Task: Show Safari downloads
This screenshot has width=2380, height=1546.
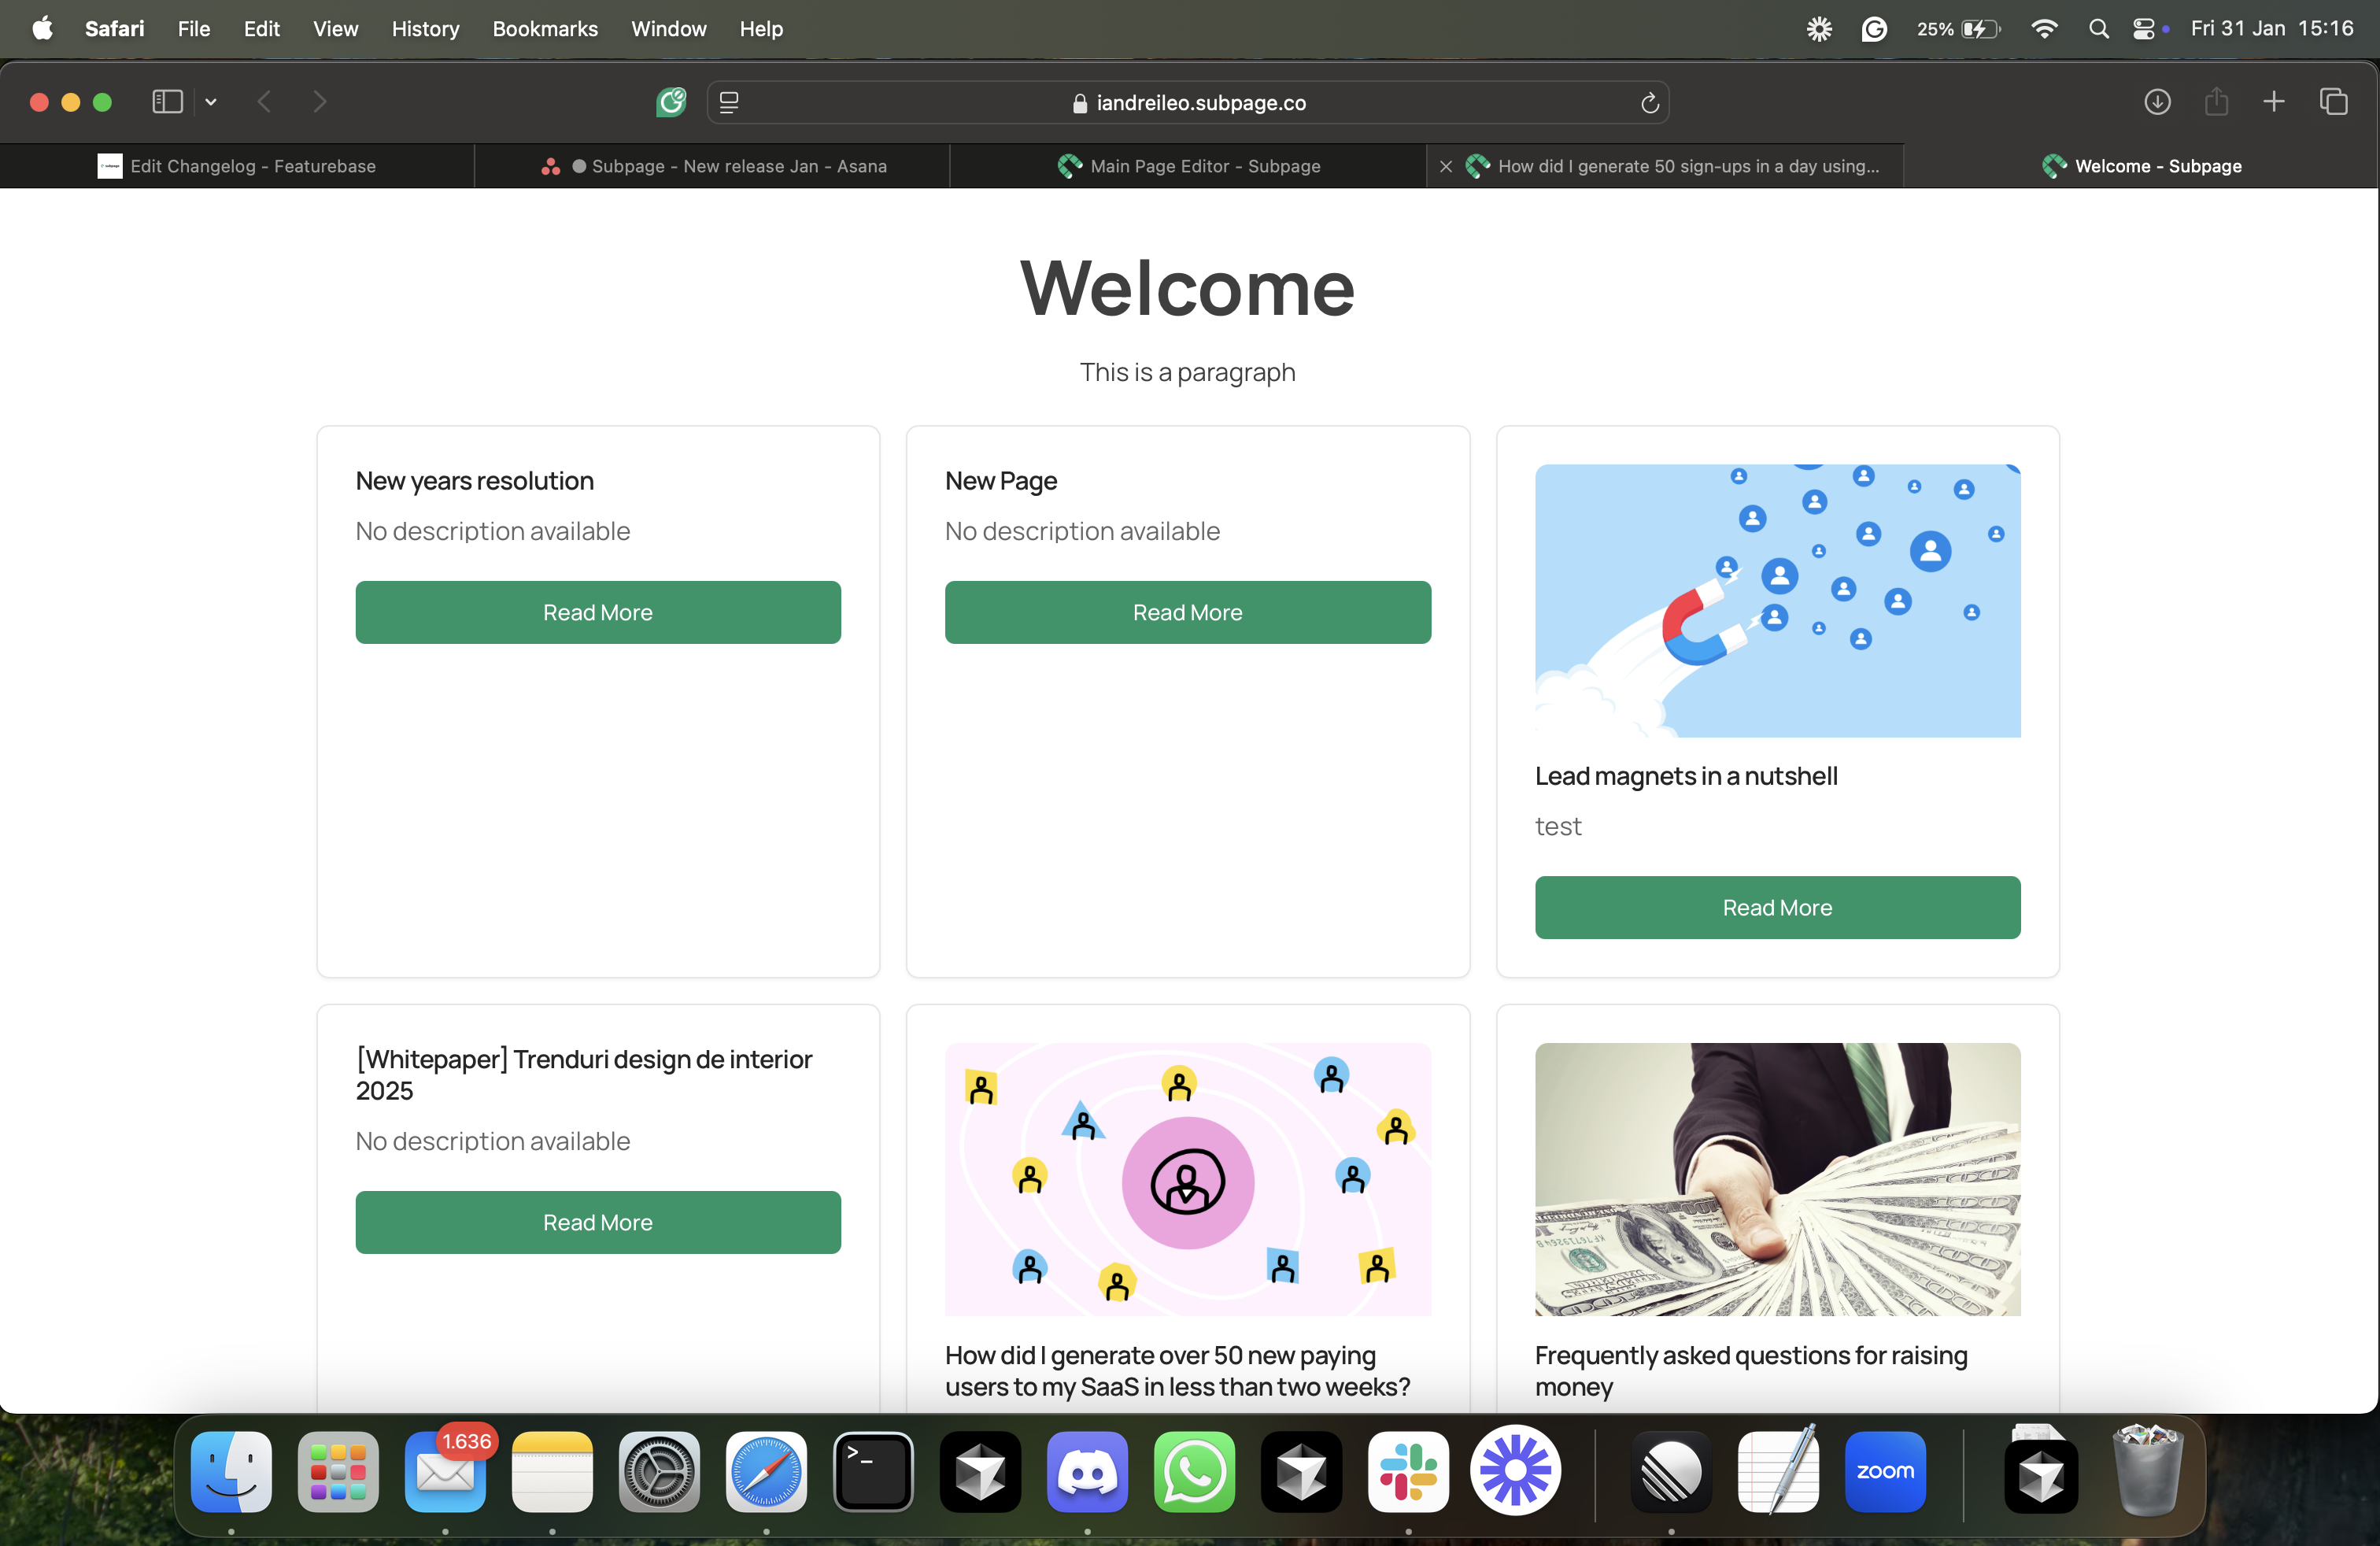Action: (2157, 102)
